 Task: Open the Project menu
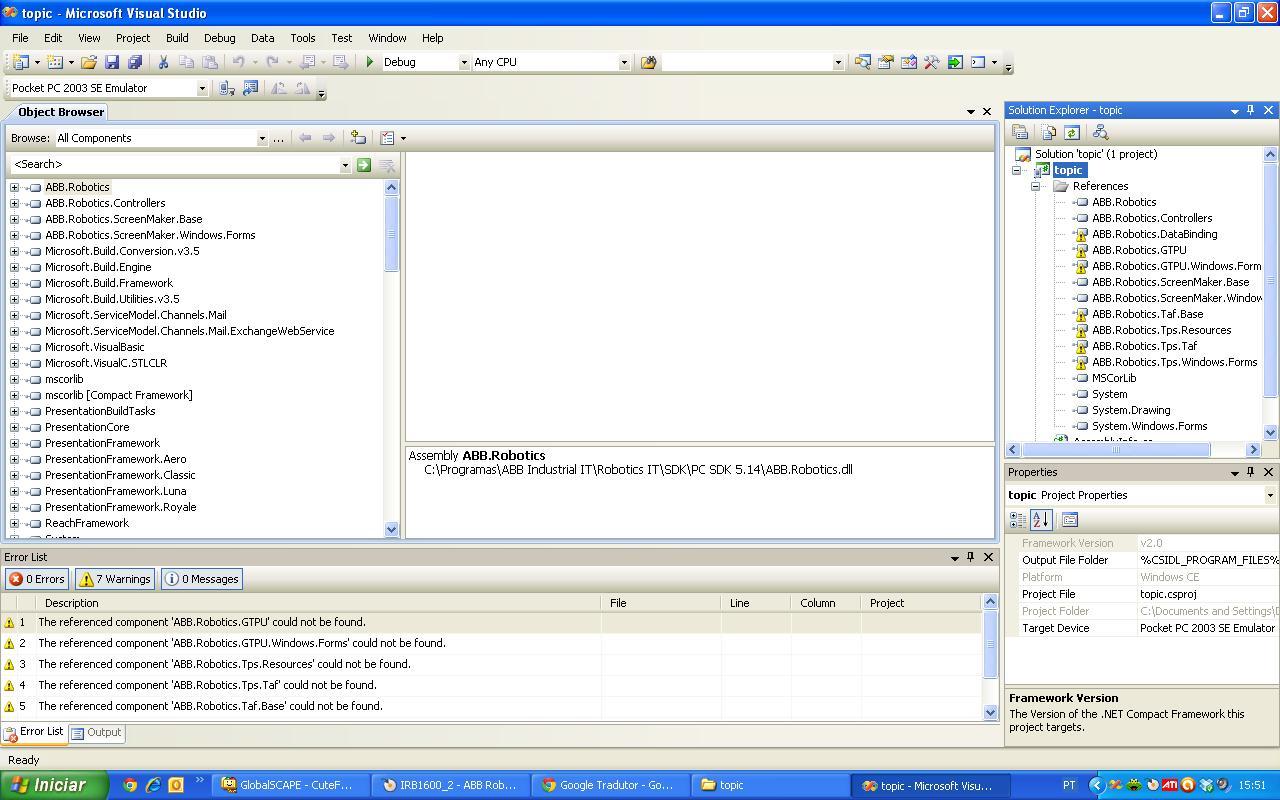(133, 38)
